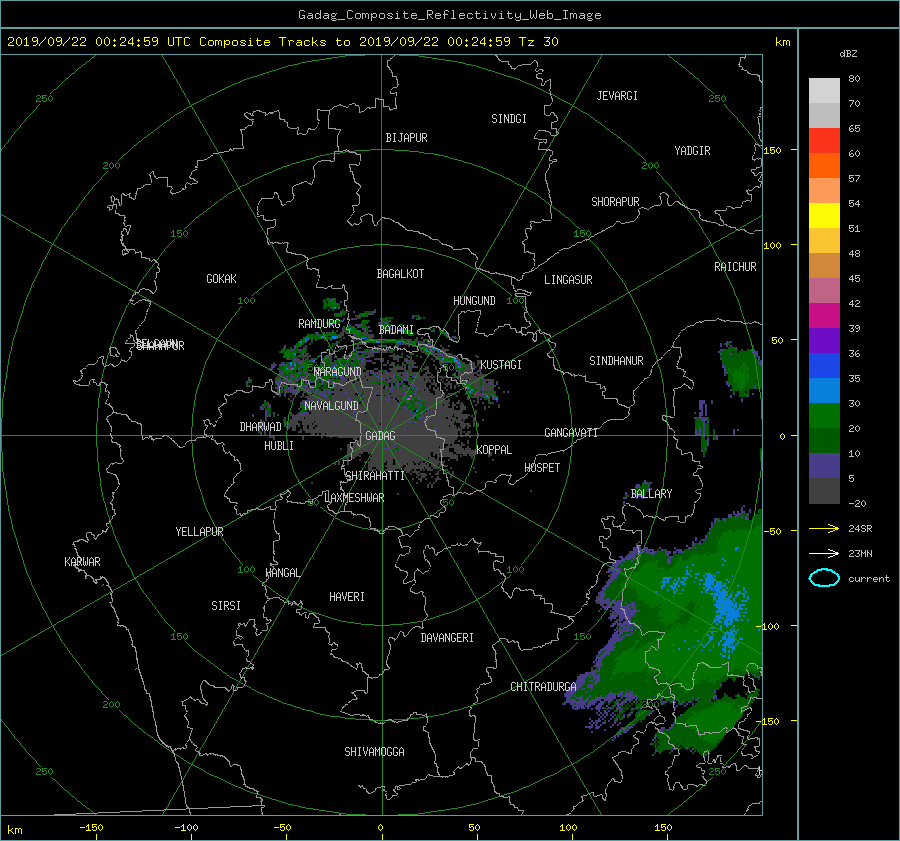Click the HANGAL city label
900x841 pixels.
[282, 573]
